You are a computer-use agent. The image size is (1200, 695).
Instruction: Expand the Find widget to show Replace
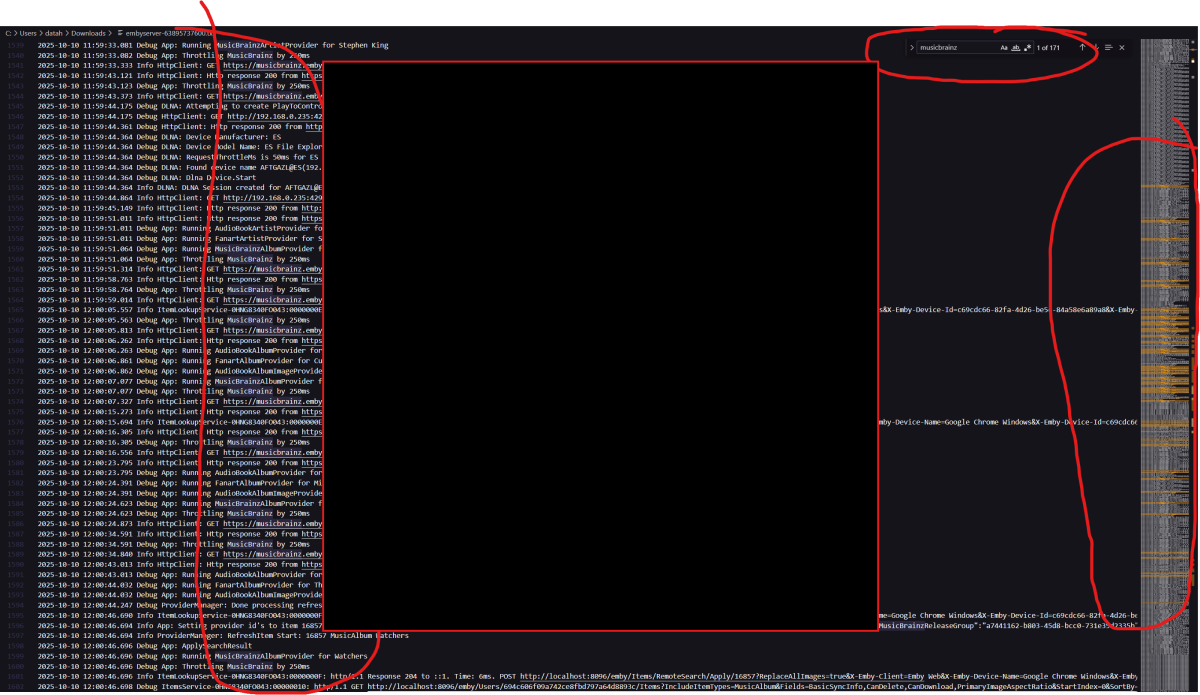click(912, 47)
